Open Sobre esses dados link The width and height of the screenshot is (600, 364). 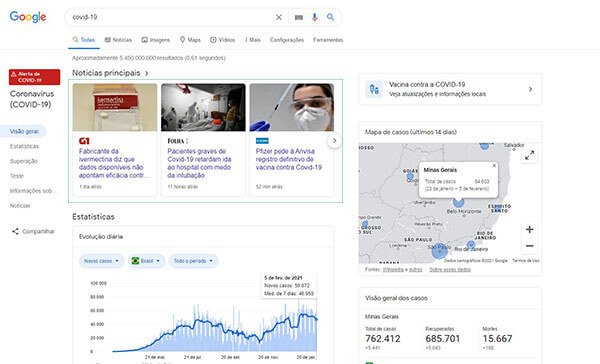(450, 269)
